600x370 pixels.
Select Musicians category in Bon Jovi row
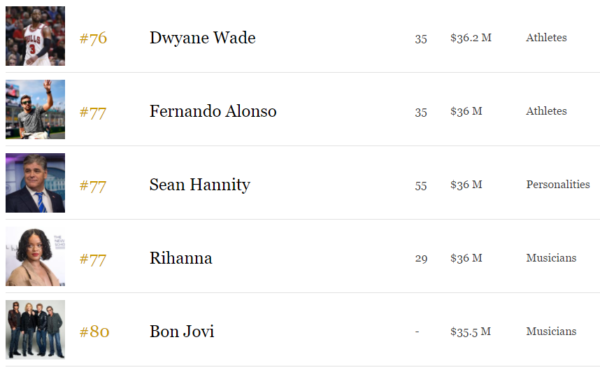pos(551,331)
